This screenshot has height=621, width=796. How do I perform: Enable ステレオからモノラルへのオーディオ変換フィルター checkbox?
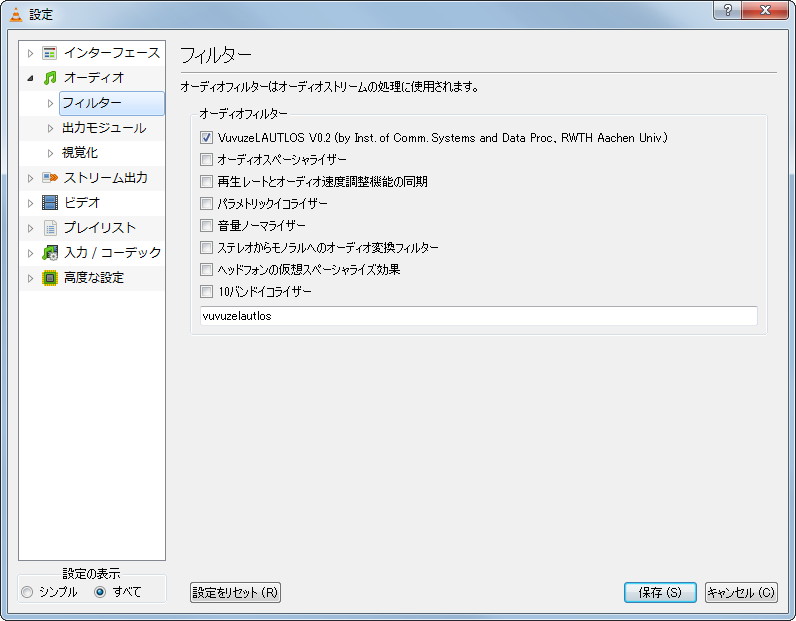coord(206,247)
